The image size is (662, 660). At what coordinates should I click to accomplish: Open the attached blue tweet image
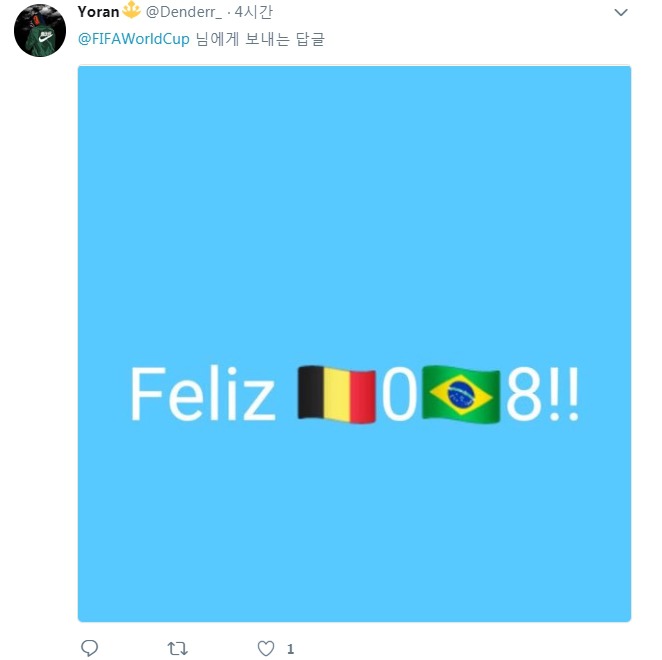click(x=354, y=343)
